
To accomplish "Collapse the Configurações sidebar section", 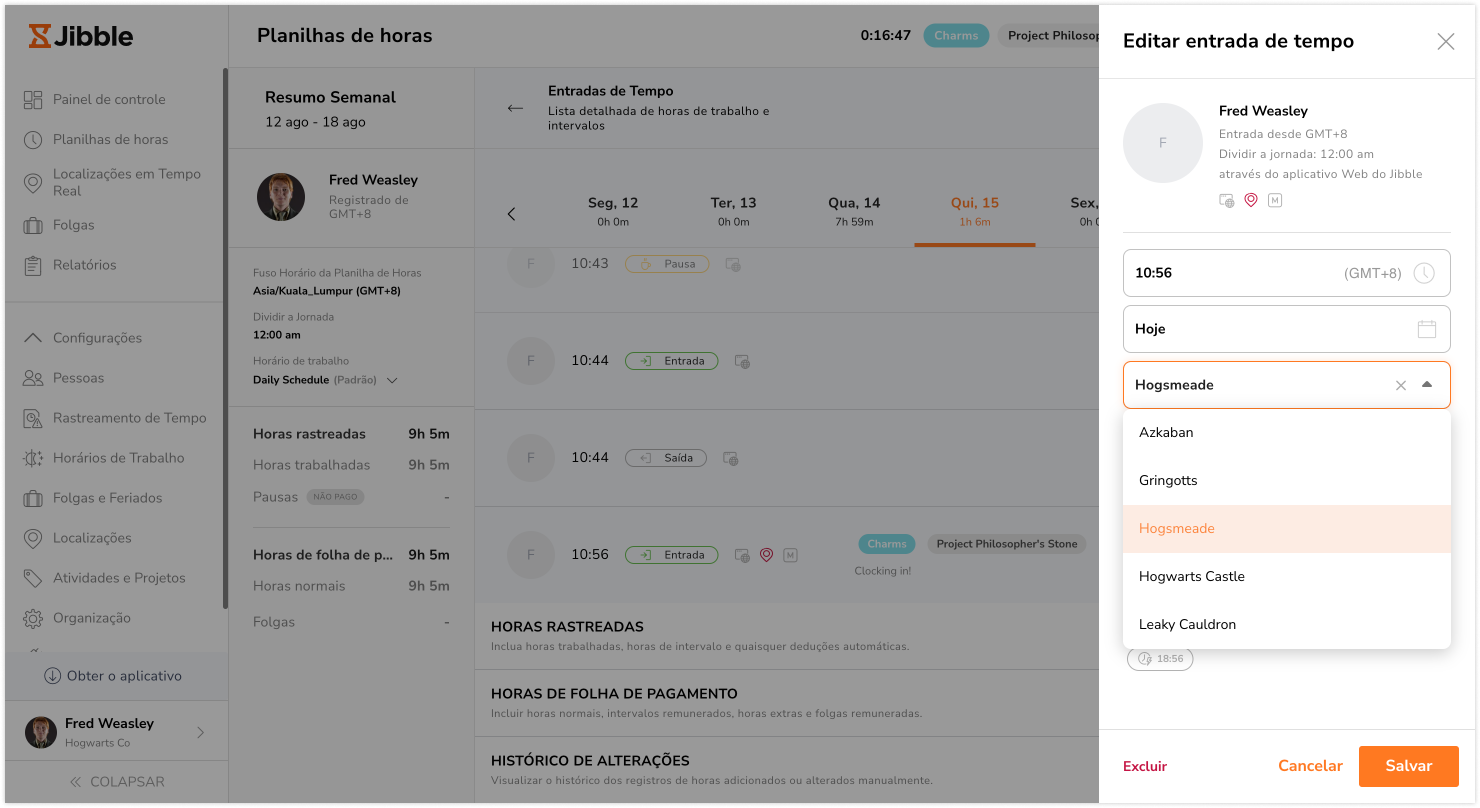I will click(x=33, y=338).
